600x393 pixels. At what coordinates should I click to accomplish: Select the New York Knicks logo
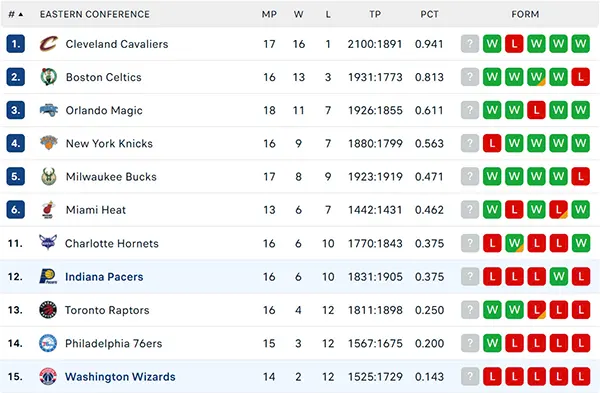click(49, 143)
